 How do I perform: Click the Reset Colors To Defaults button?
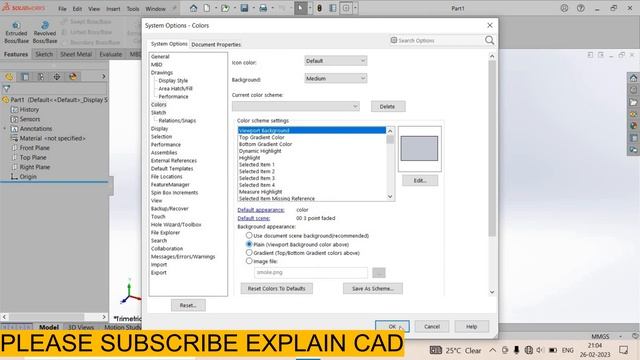(x=276, y=289)
